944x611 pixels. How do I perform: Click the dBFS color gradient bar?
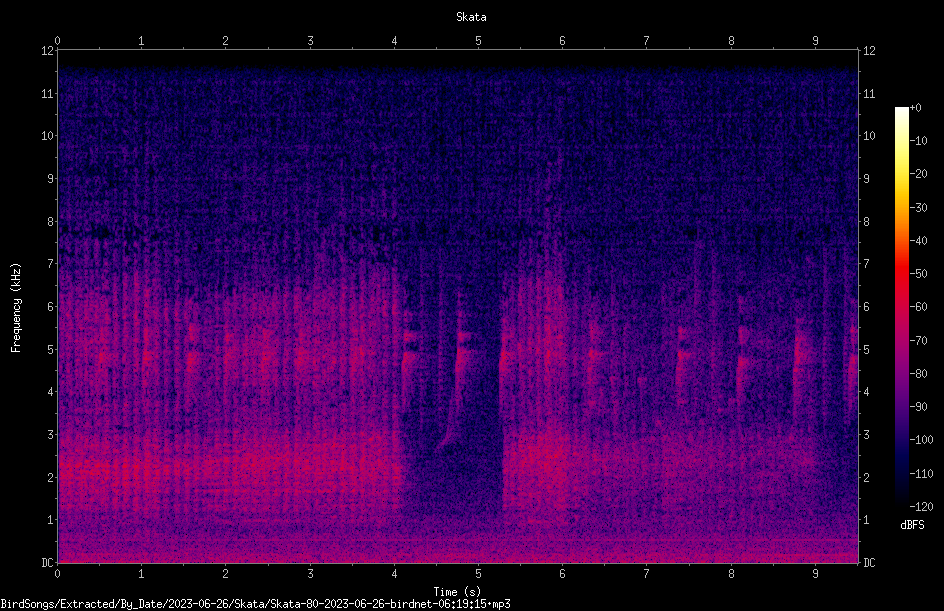[902, 307]
